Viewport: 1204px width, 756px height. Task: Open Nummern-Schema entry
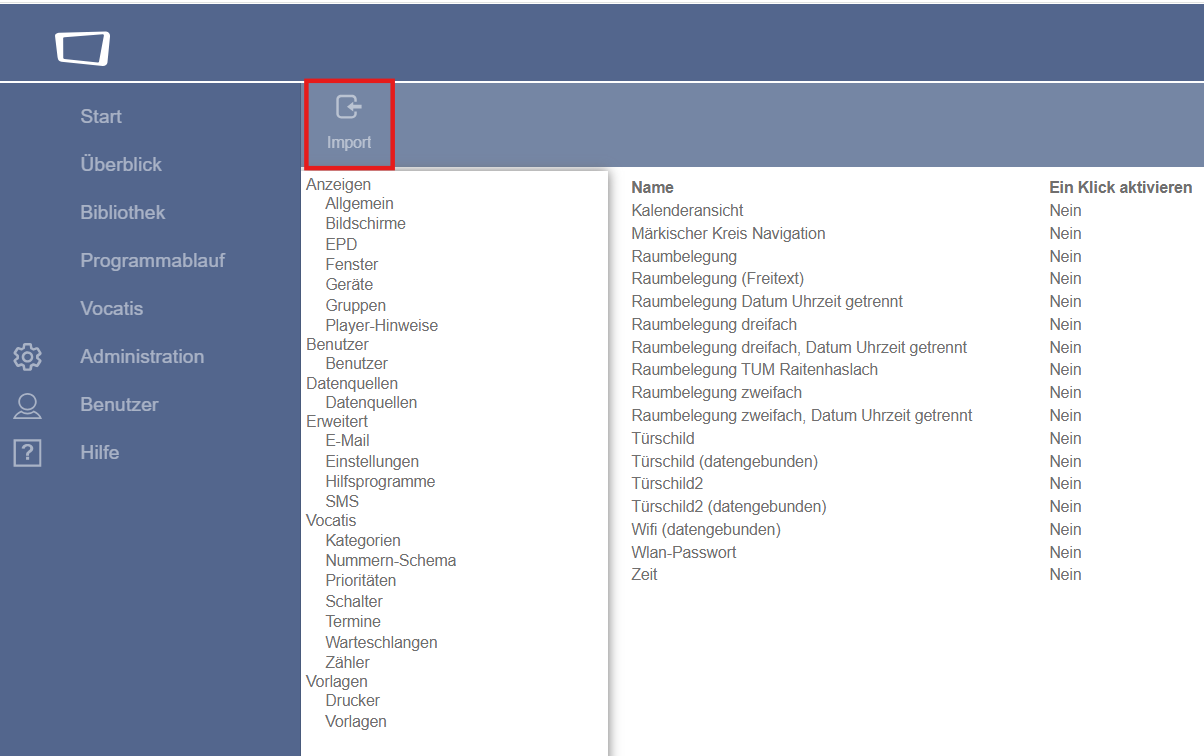tap(391, 561)
